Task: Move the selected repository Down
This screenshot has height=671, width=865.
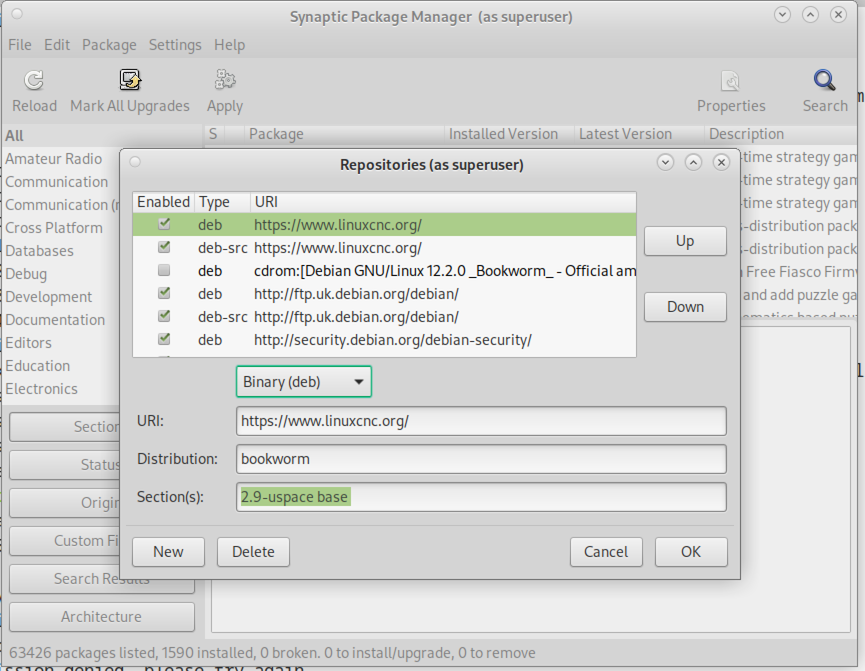Action: [x=685, y=307]
